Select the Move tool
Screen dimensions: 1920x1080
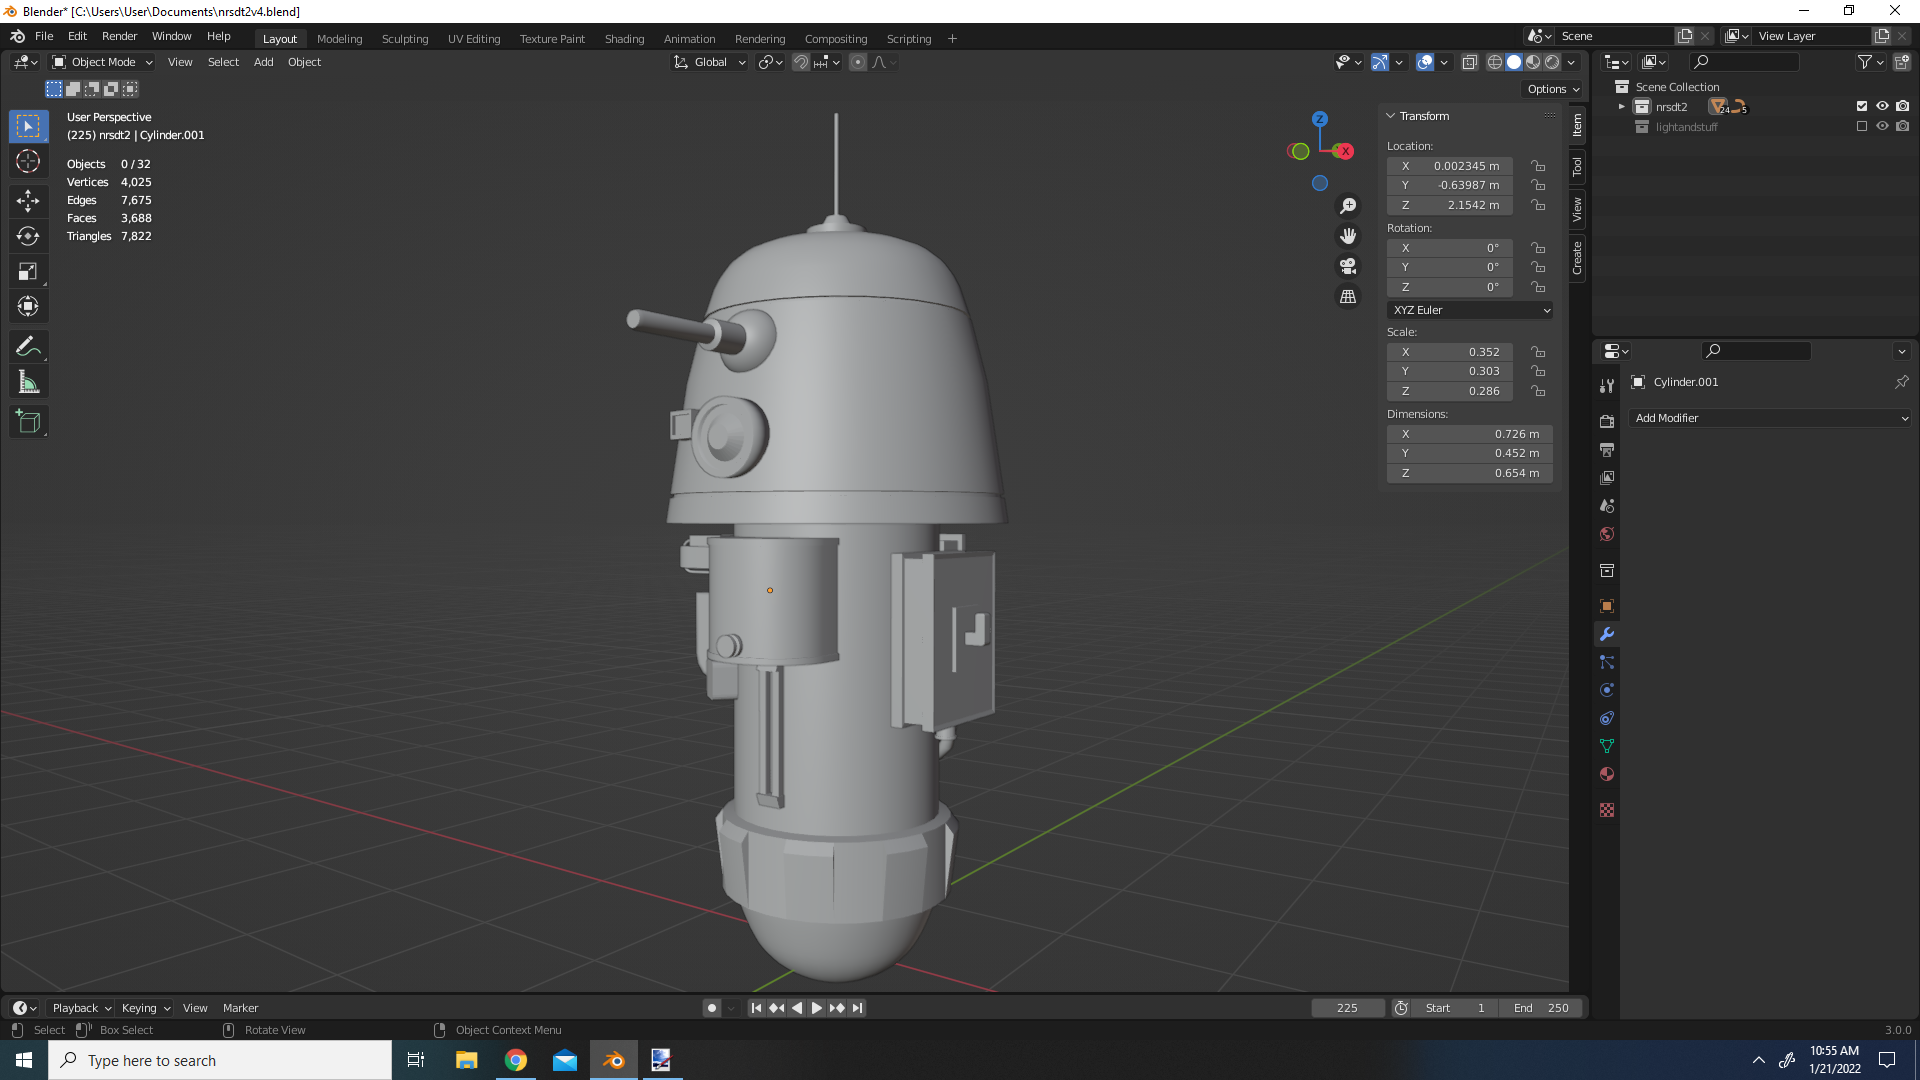tap(28, 201)
